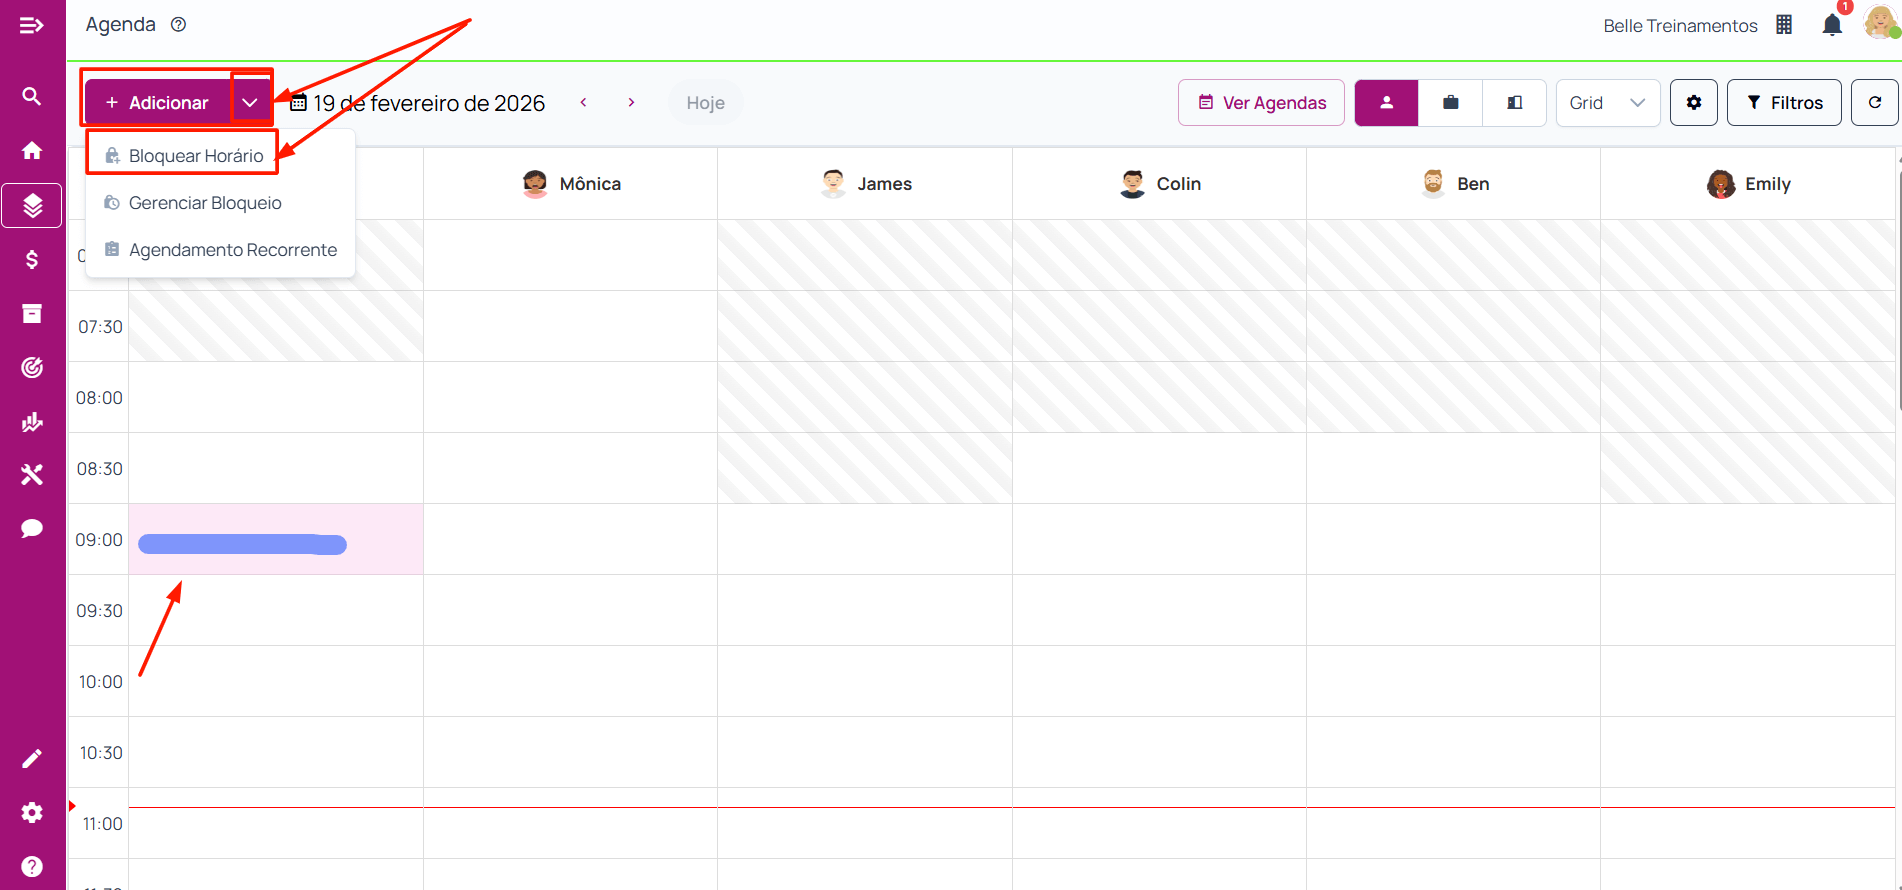Choose Agendamento Recorrente menu option

coord(232,250)
